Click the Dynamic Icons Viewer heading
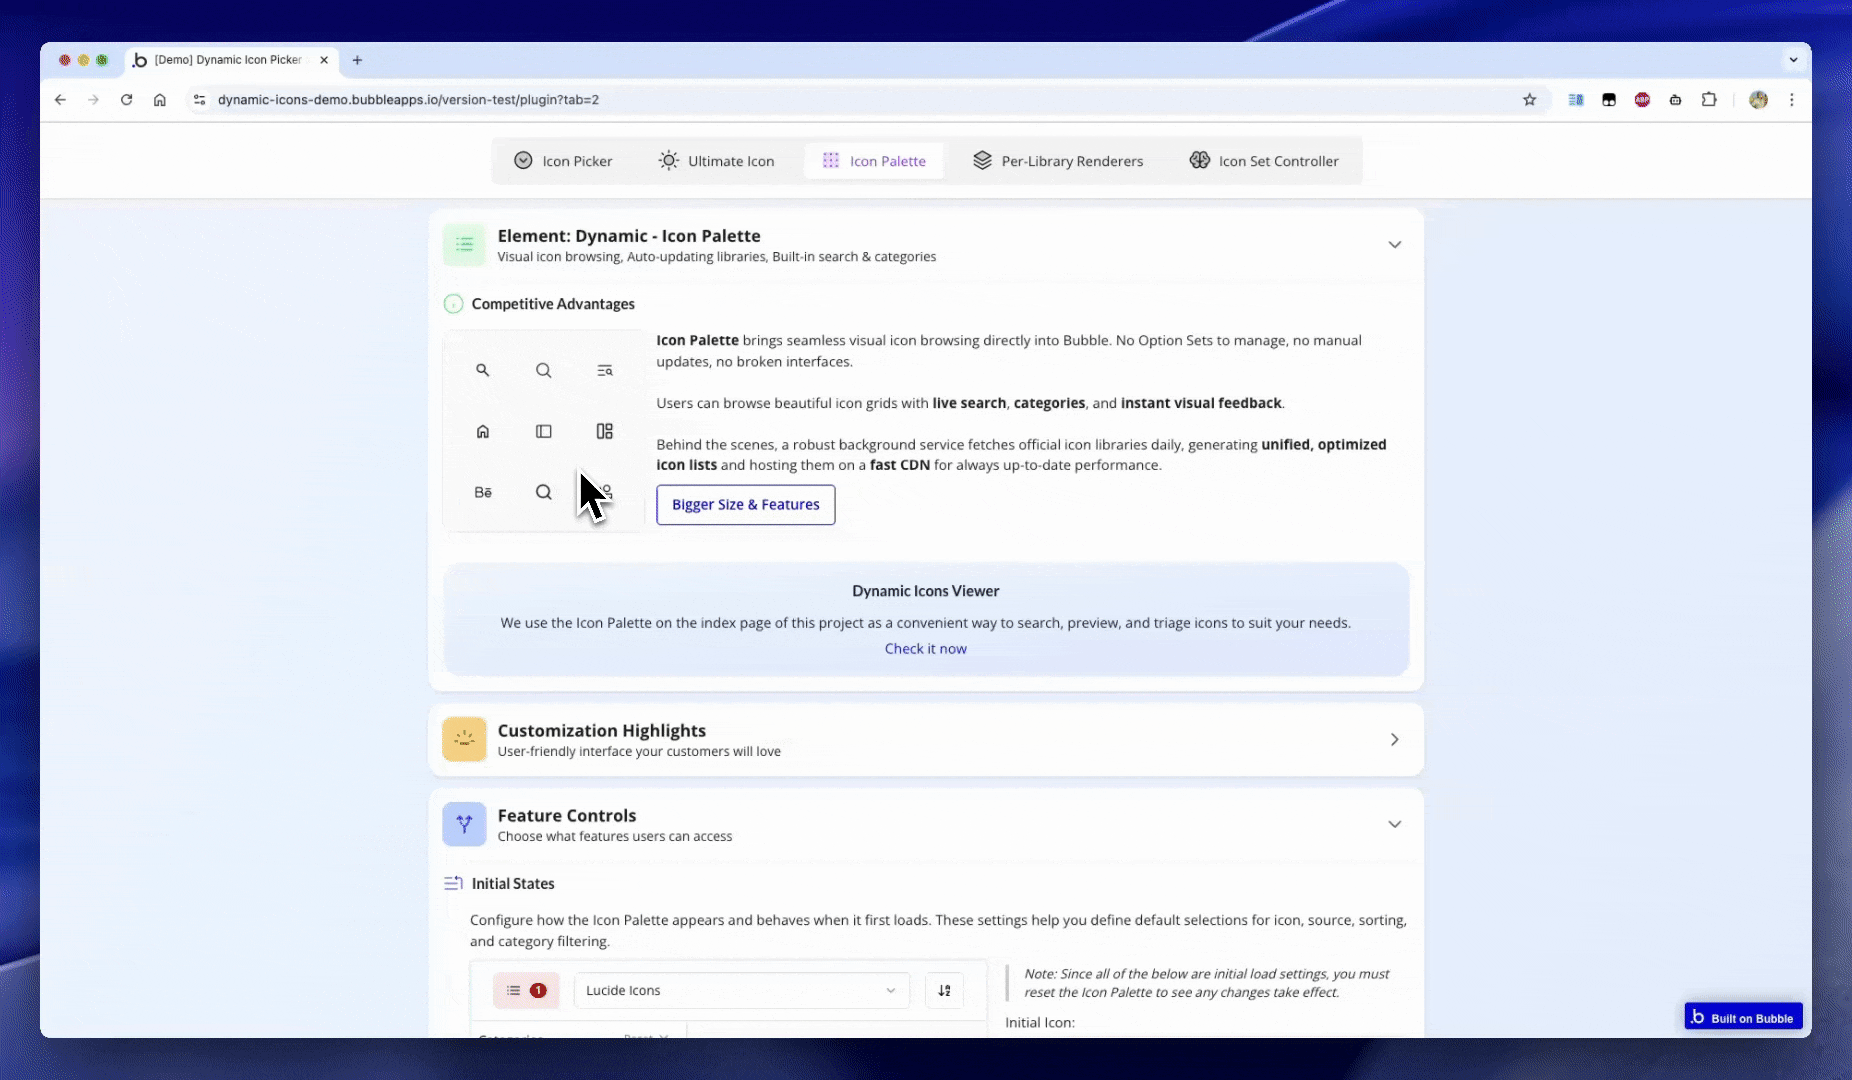Viewport: 1852px width, 1080px height. 926,591
